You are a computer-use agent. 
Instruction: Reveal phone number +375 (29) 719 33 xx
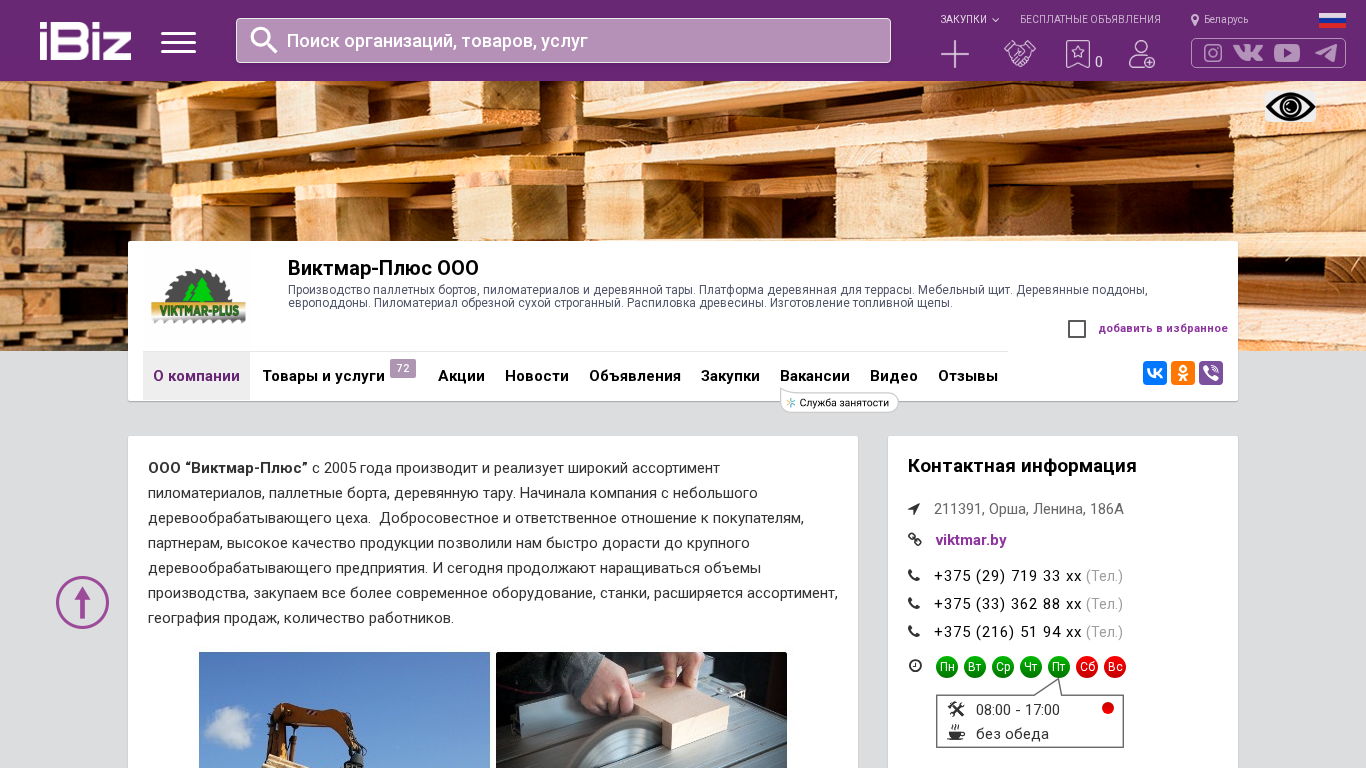1008,576
